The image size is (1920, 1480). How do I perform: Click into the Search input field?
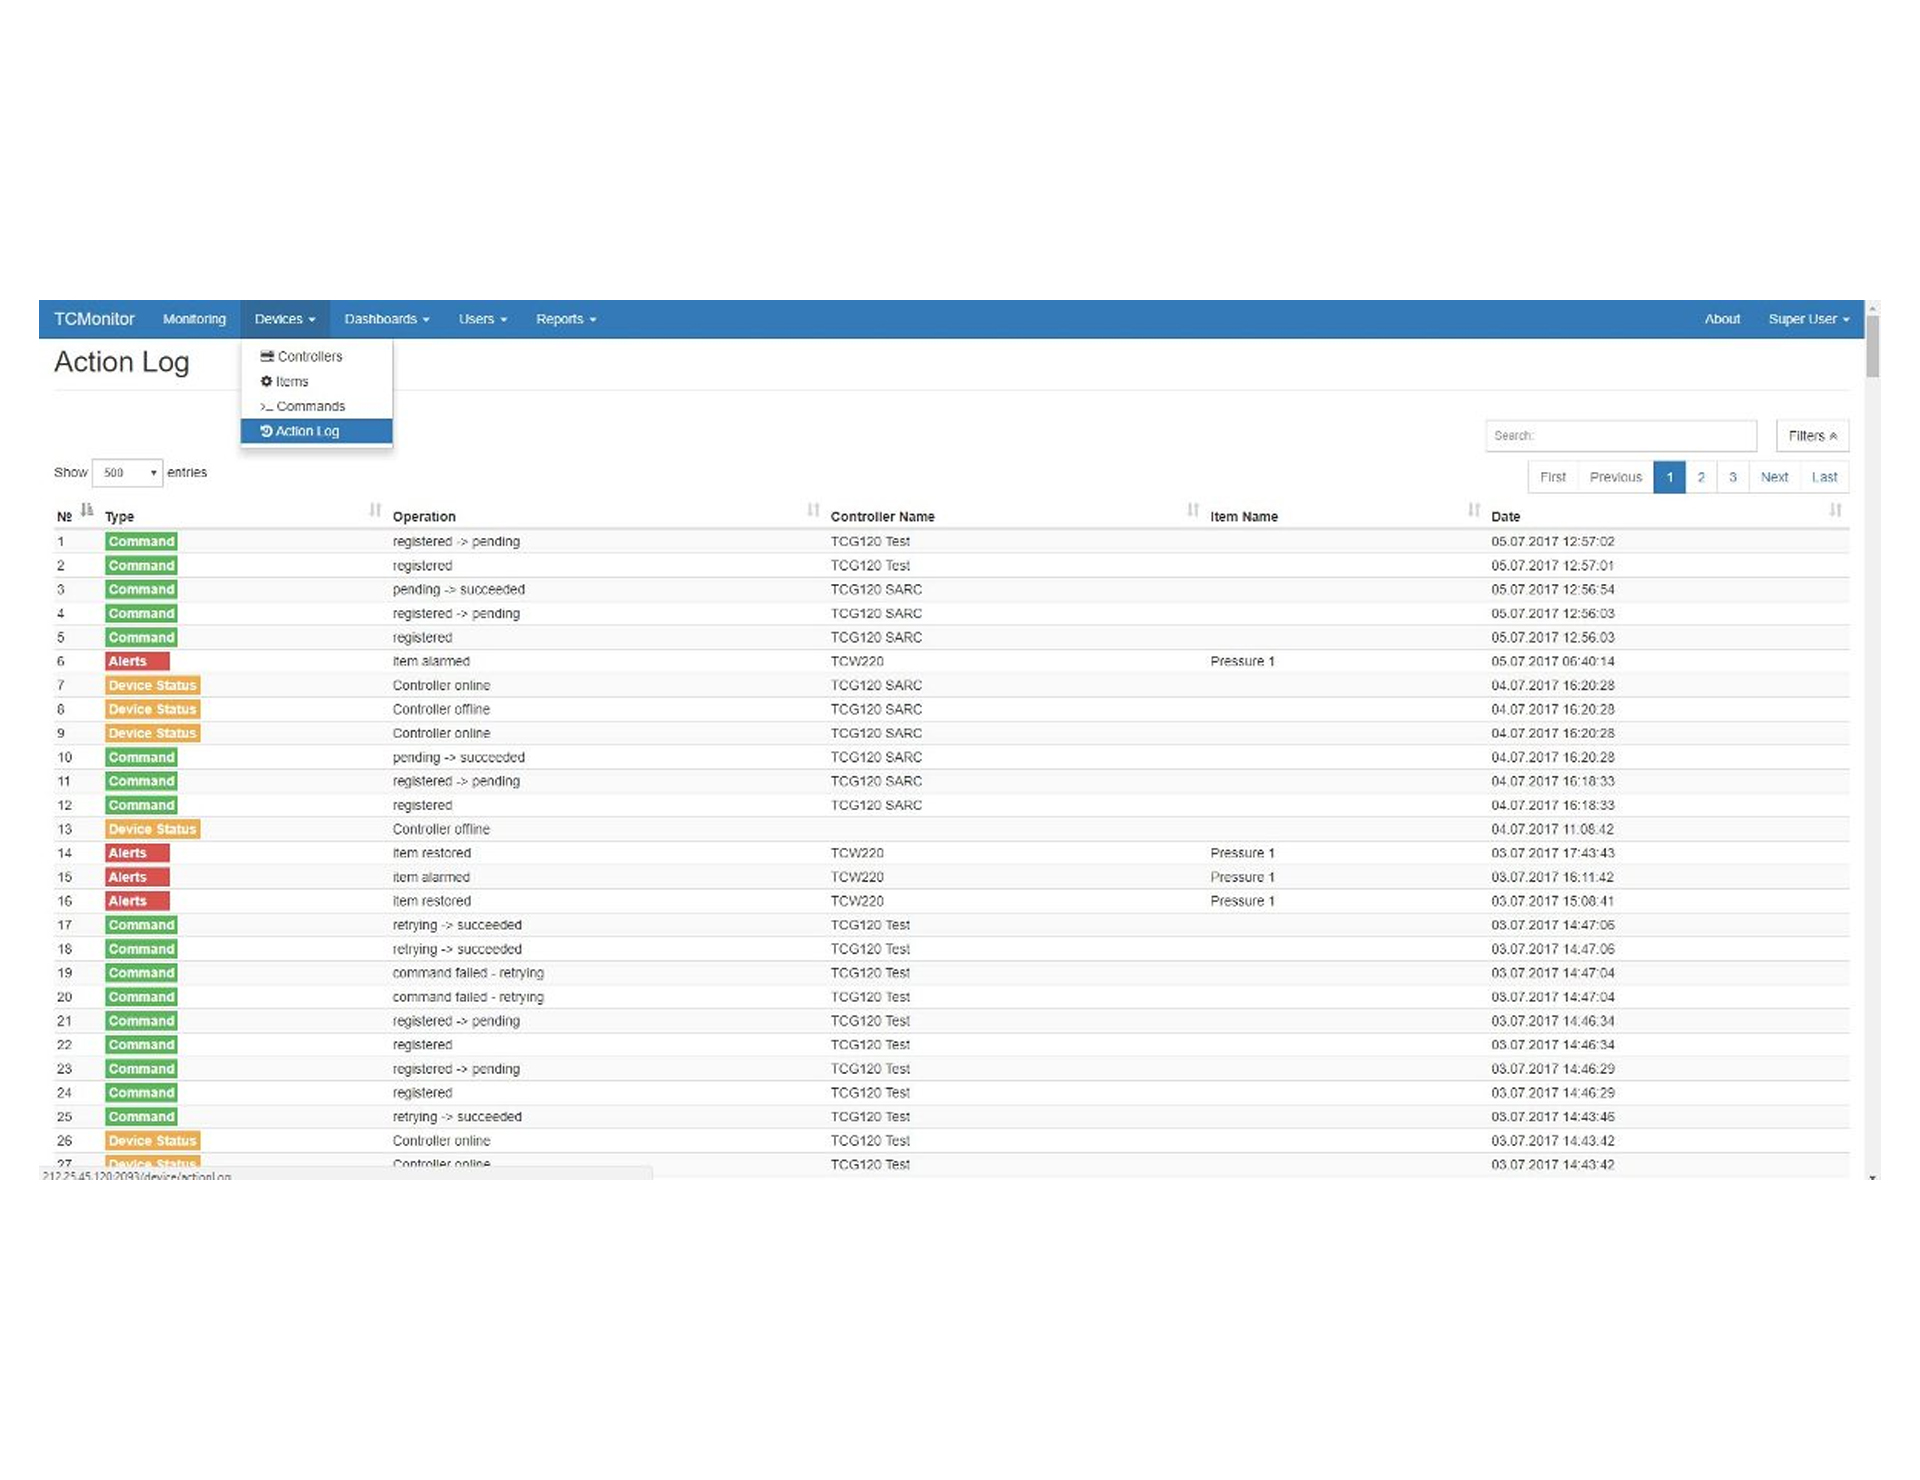[x=1620, y=436]
